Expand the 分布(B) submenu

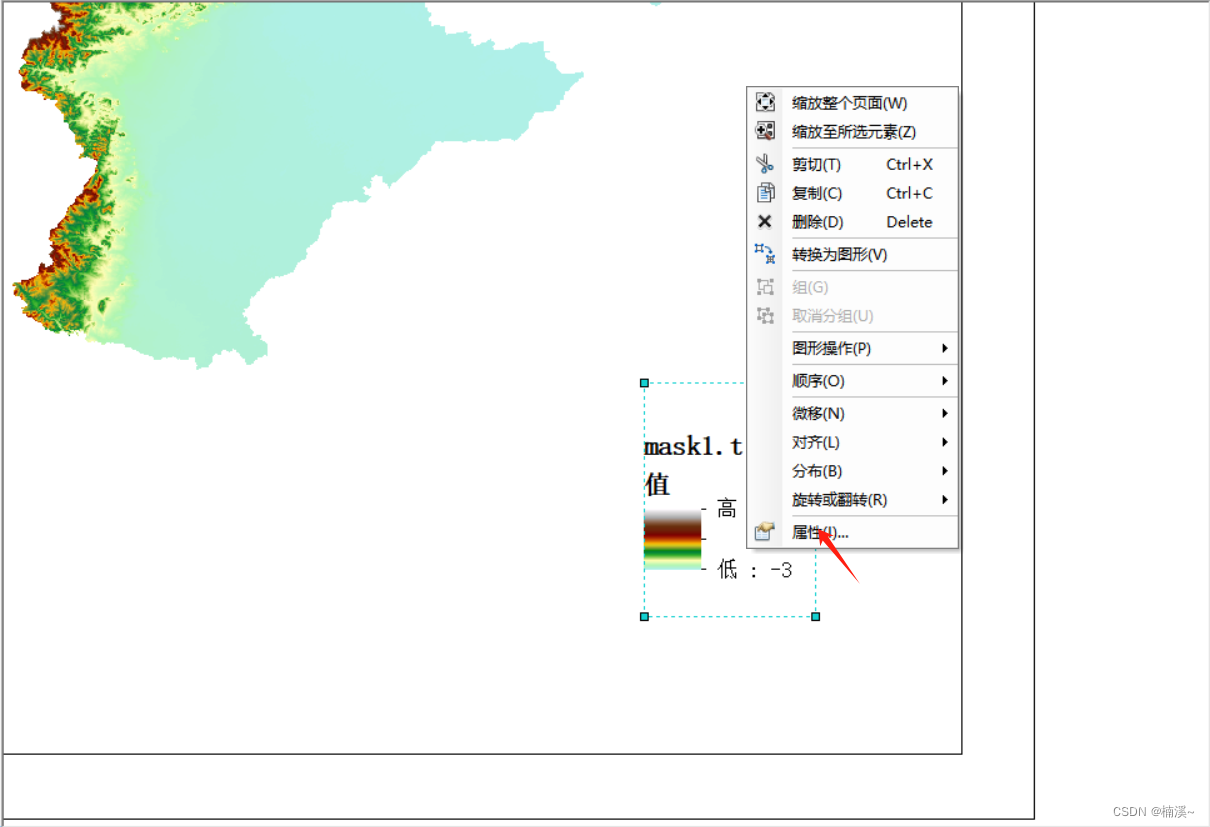852,471
